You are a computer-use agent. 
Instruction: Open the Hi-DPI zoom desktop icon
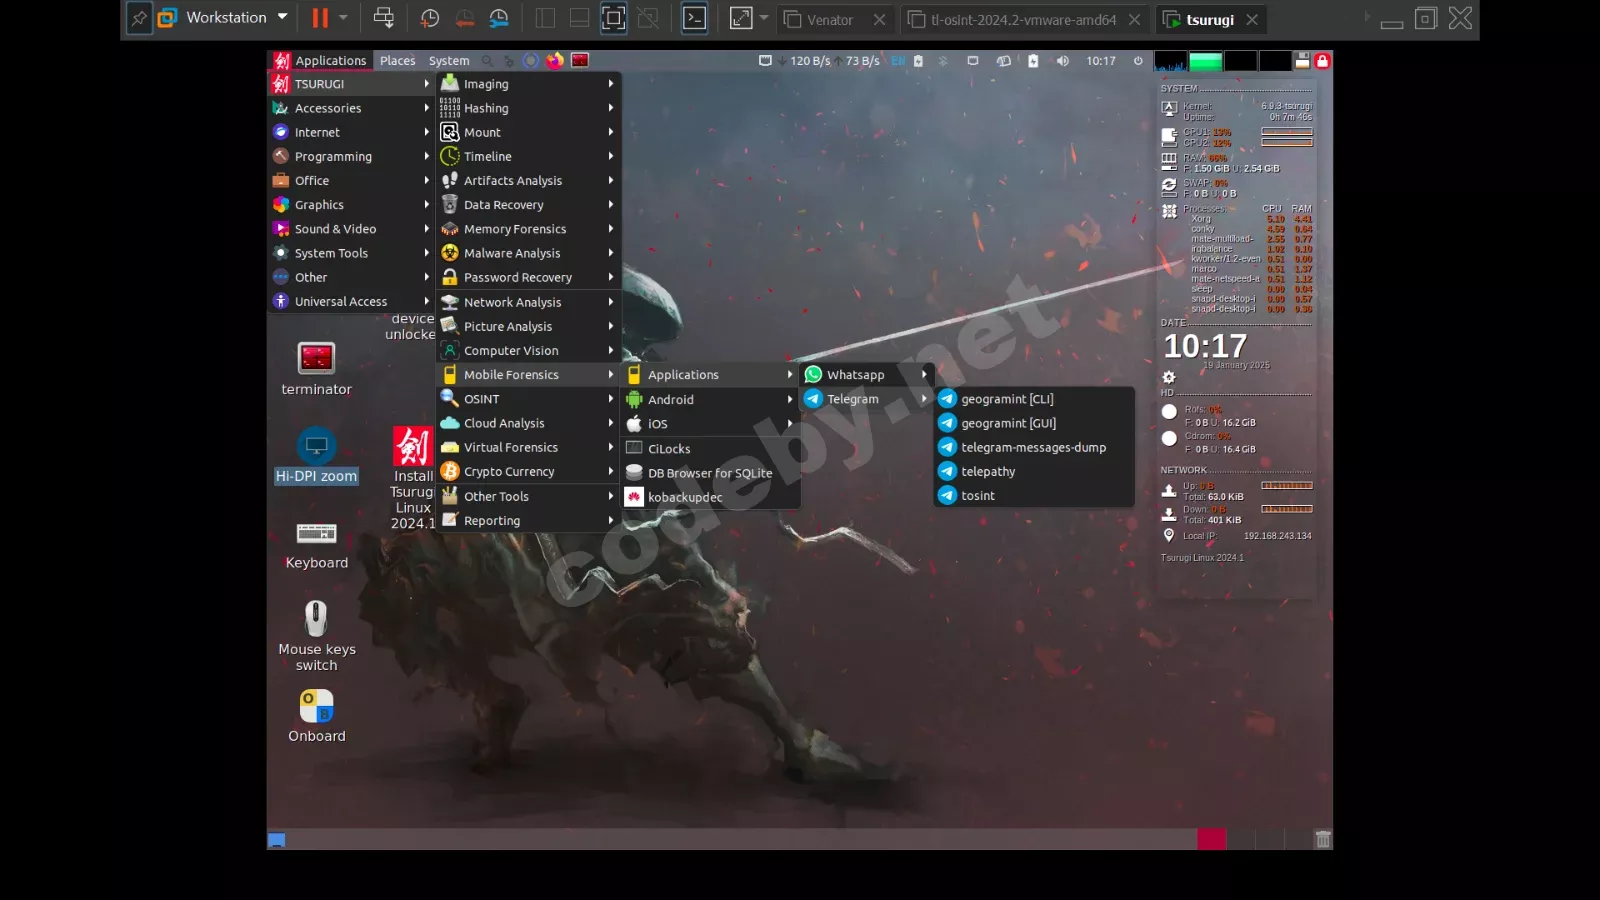[316, 456]
